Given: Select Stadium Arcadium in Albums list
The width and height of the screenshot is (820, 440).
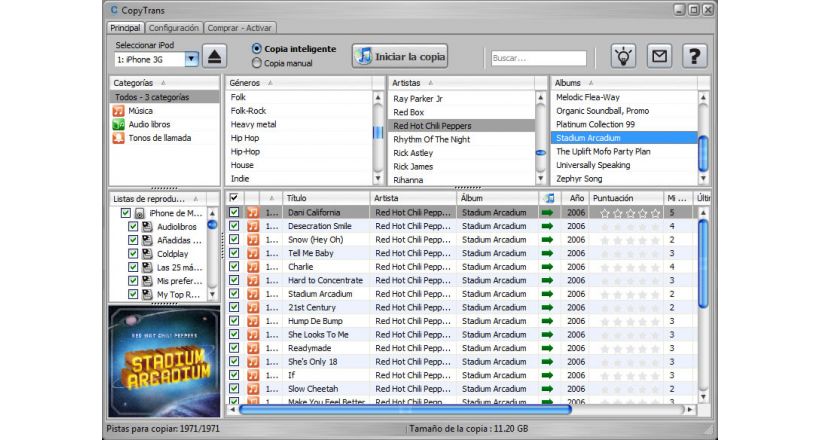Looking at the screenshot, I should pos(624,138).
